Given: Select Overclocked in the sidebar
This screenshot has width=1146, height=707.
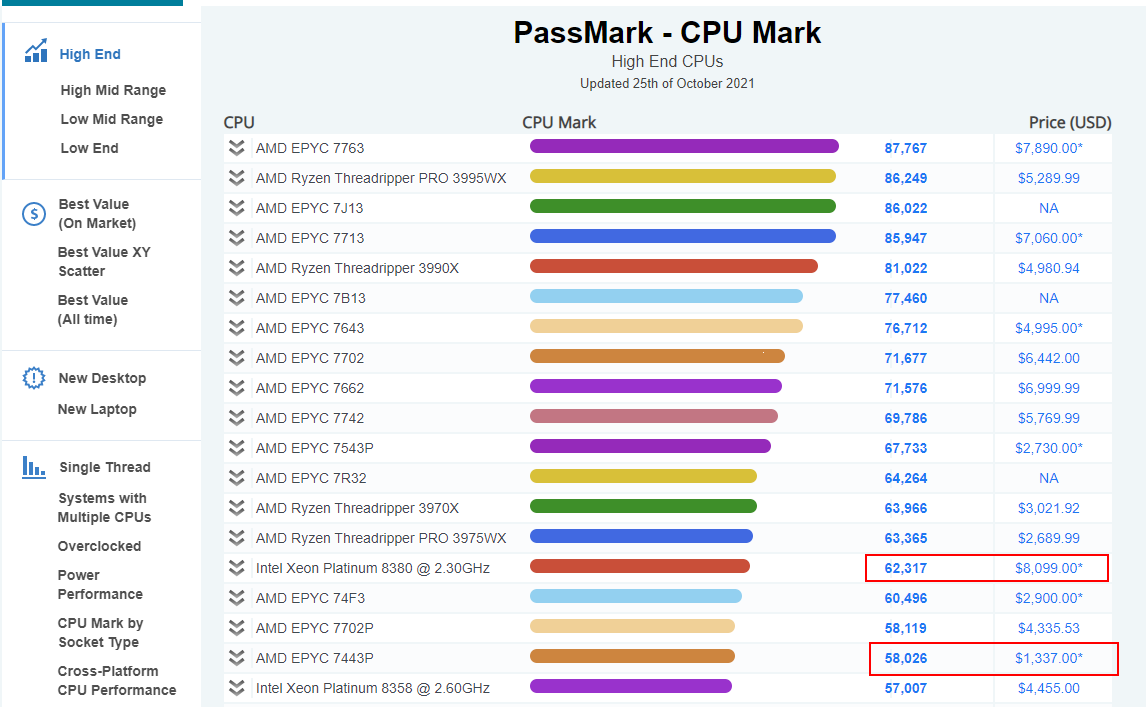Looking at the screenshot, I should 99,546.
